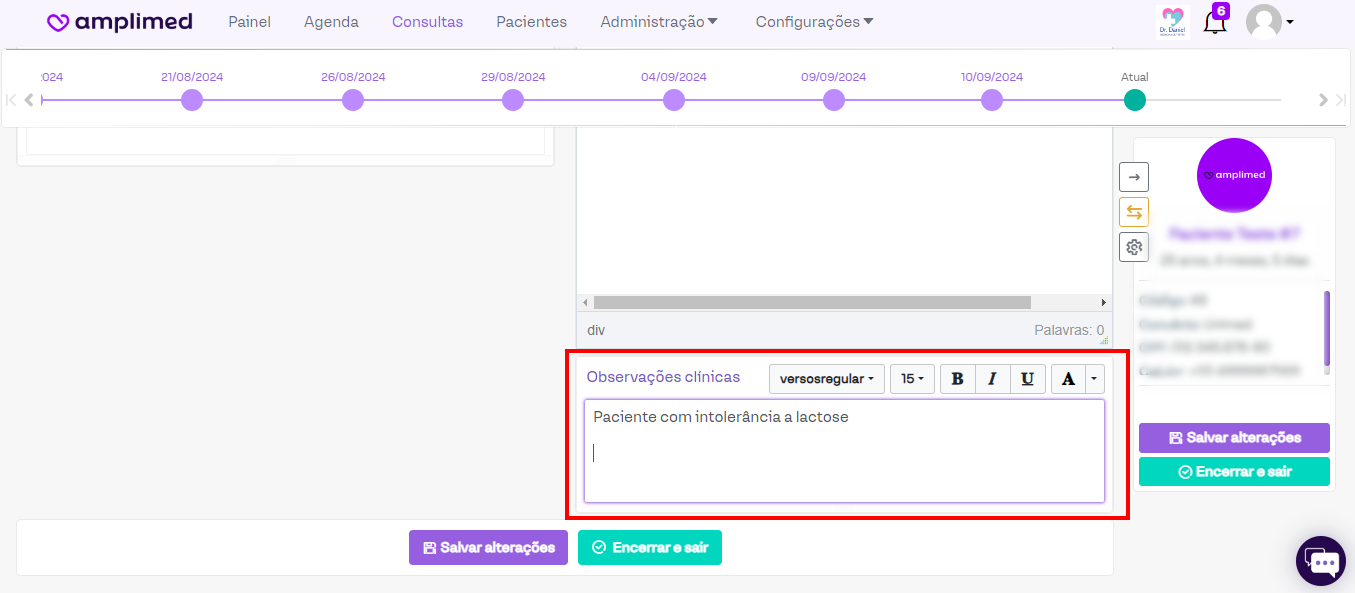Screen dimensions: 1355x593
Task: Click bottom Salvar alterações button
Action: point(488,548)
